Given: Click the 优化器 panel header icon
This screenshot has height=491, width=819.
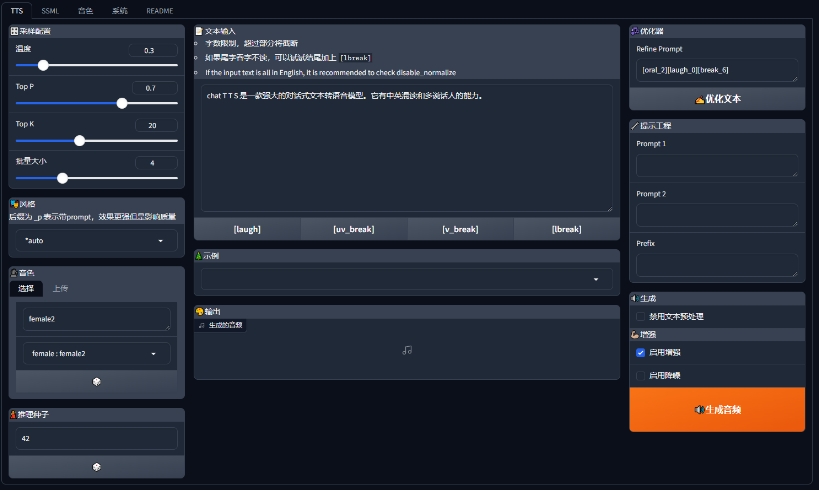Looking at the screenshot, I should click(x=635, y=31).
